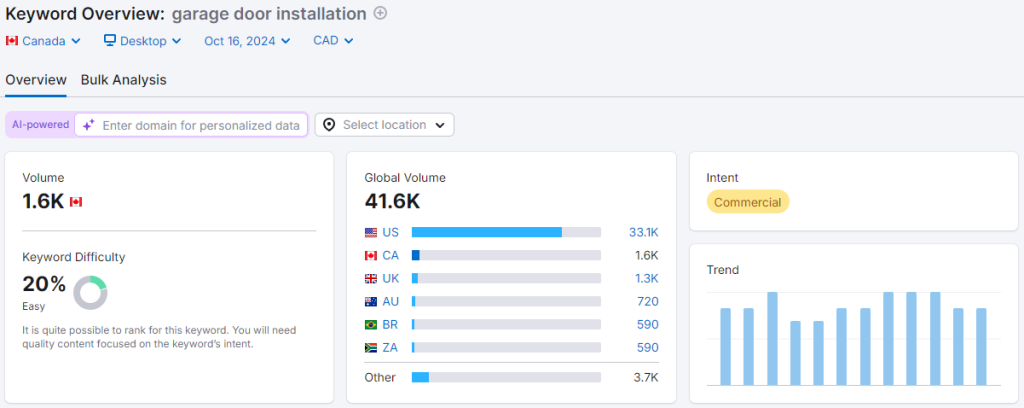Click the Commercial intent badge
The width and height of the screenshot is (1024, 408).
[x=748, y=202]
